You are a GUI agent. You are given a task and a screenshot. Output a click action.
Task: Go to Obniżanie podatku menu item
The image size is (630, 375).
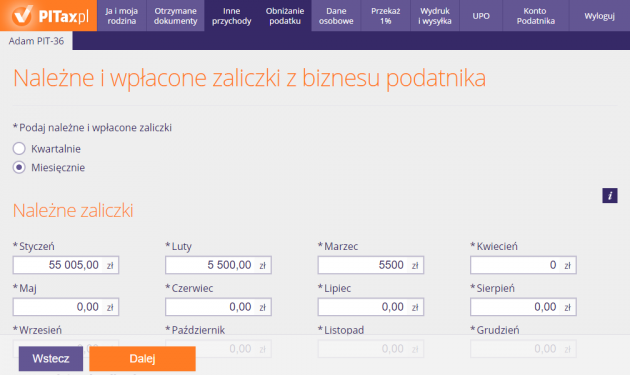pyautogui.click(x=285, y=16)
